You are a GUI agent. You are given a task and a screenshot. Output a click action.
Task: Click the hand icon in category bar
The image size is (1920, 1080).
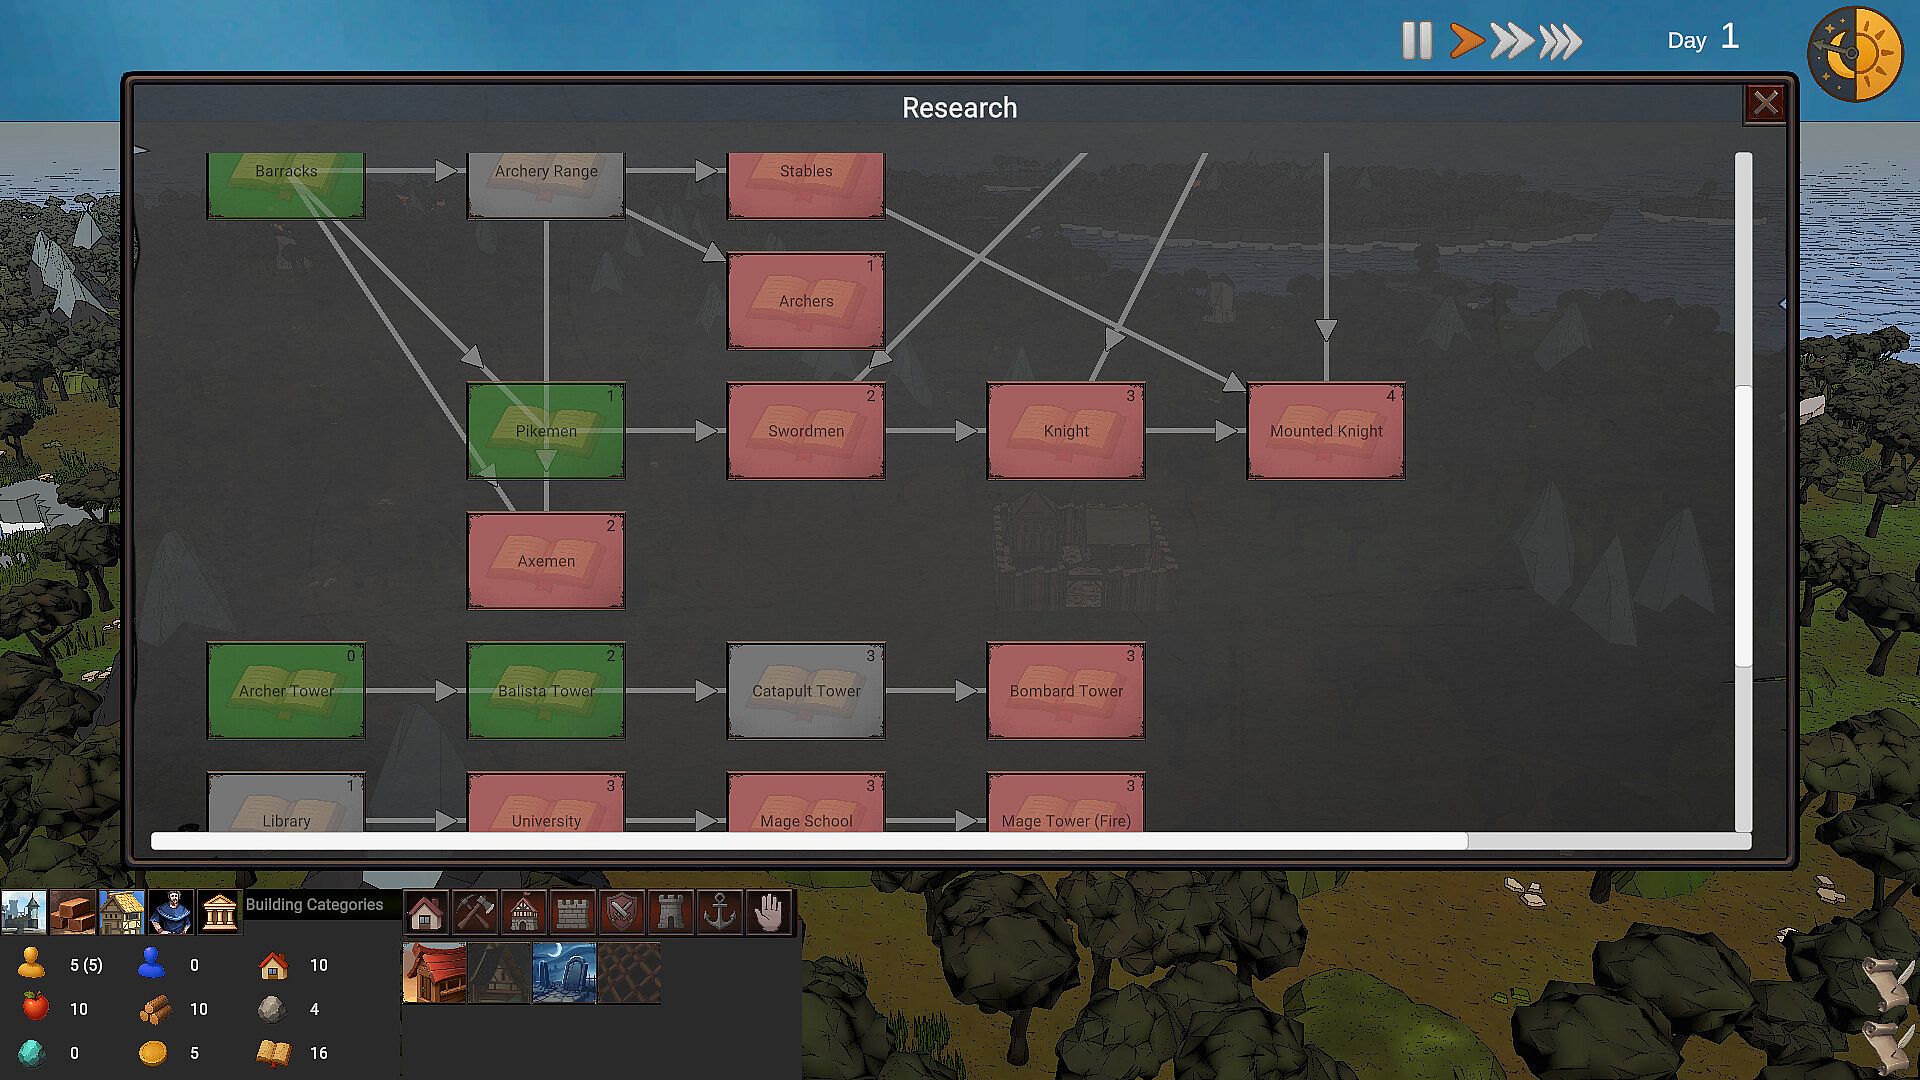(x=768, y=912)
